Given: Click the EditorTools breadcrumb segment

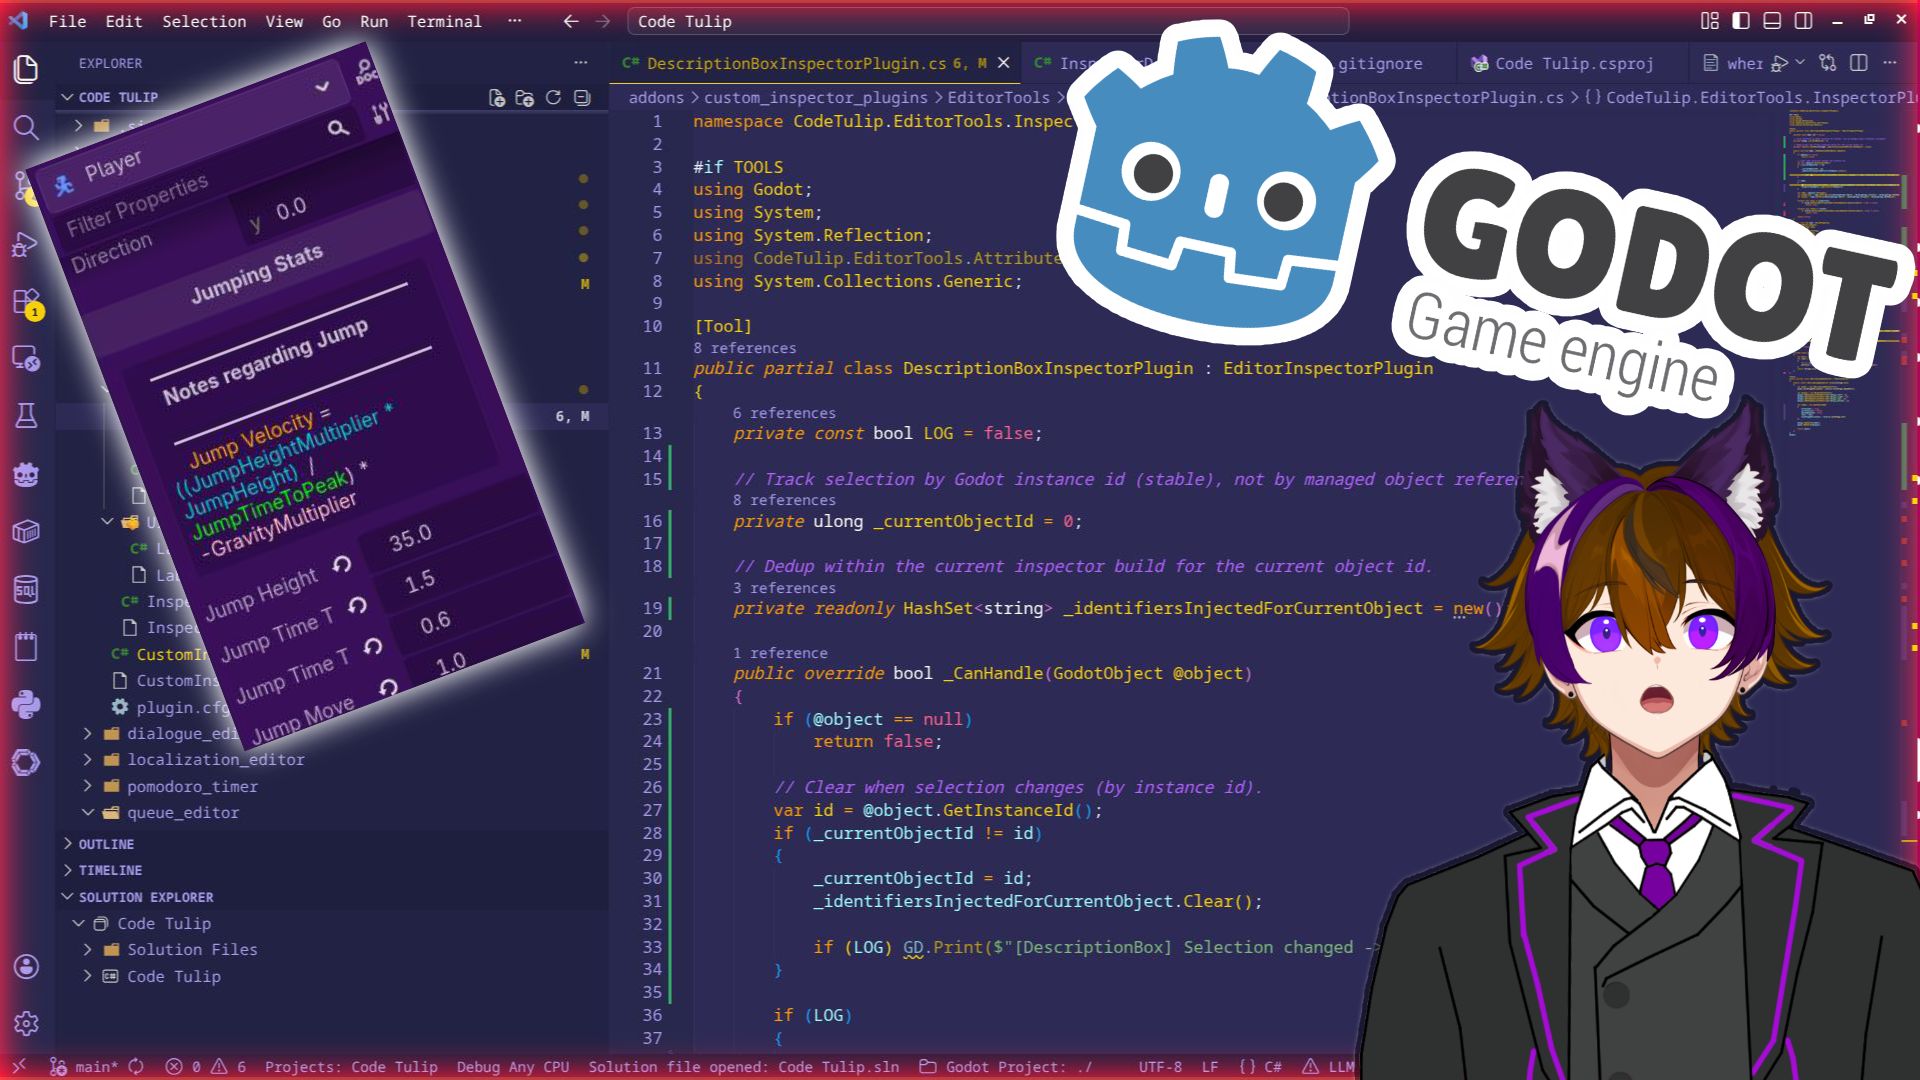Looking at the screenshot, I should click(x=998, y=97).
